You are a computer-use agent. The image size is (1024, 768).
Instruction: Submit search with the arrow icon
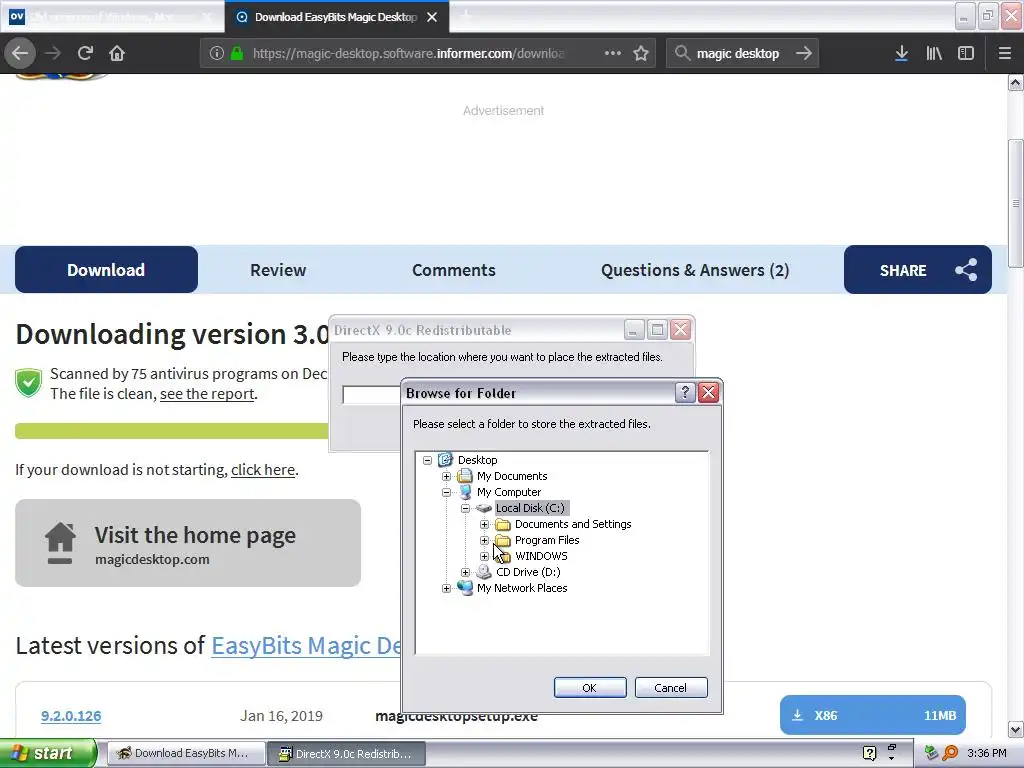pyautogui.click(x=804, y=53)
